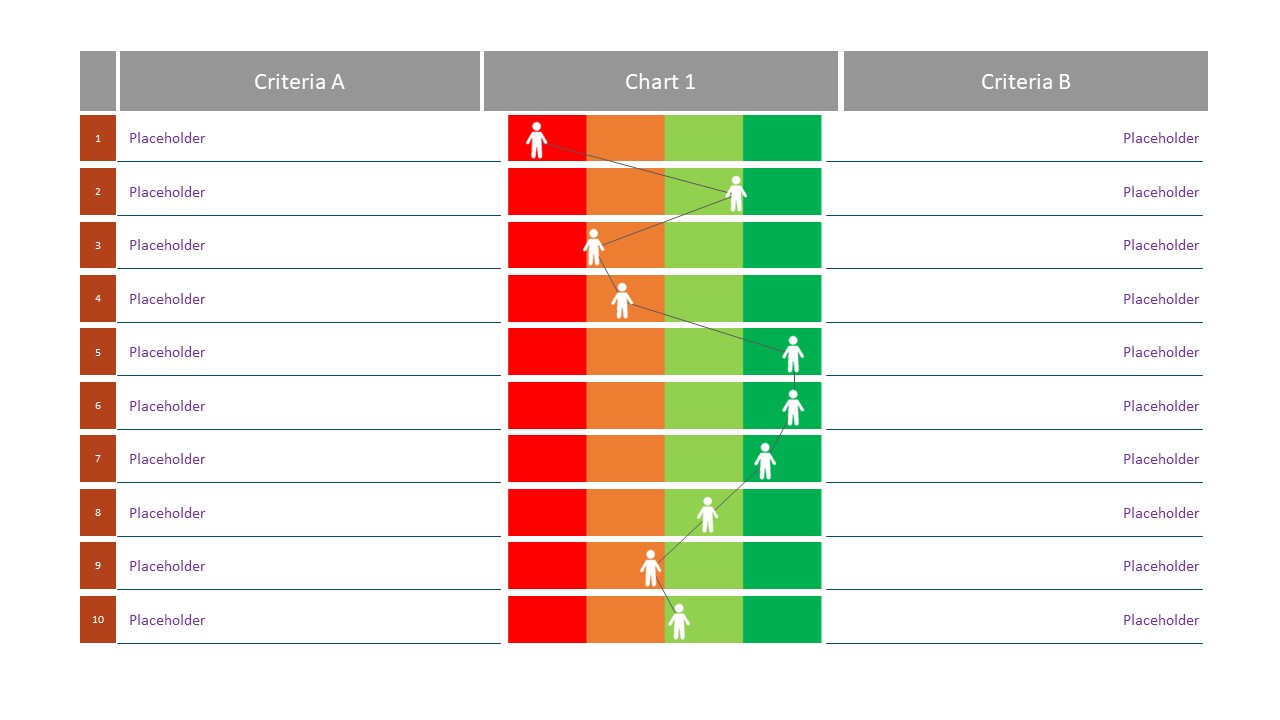Click the red segment in row 6
Image resolution: width=1280 pixels, height=720 pixels.
(547, 405)
